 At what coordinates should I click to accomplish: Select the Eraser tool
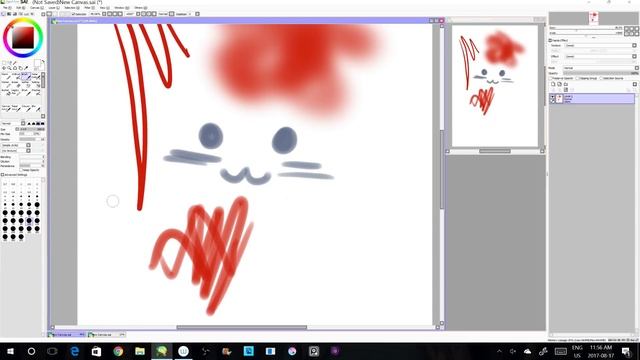coord(16,84)
